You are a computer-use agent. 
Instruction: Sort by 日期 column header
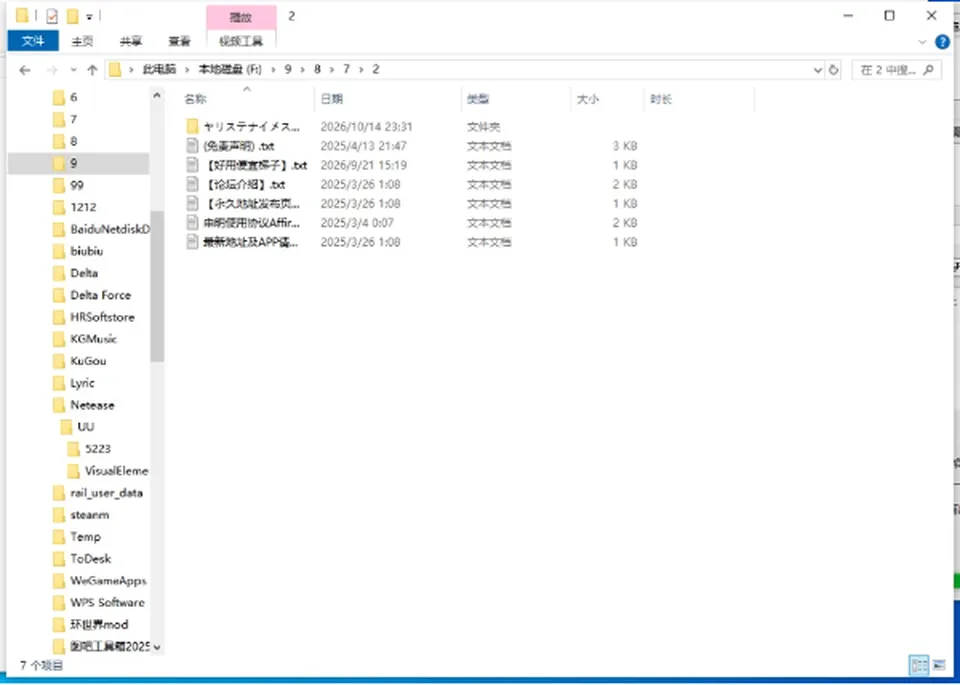click(332, 99)
